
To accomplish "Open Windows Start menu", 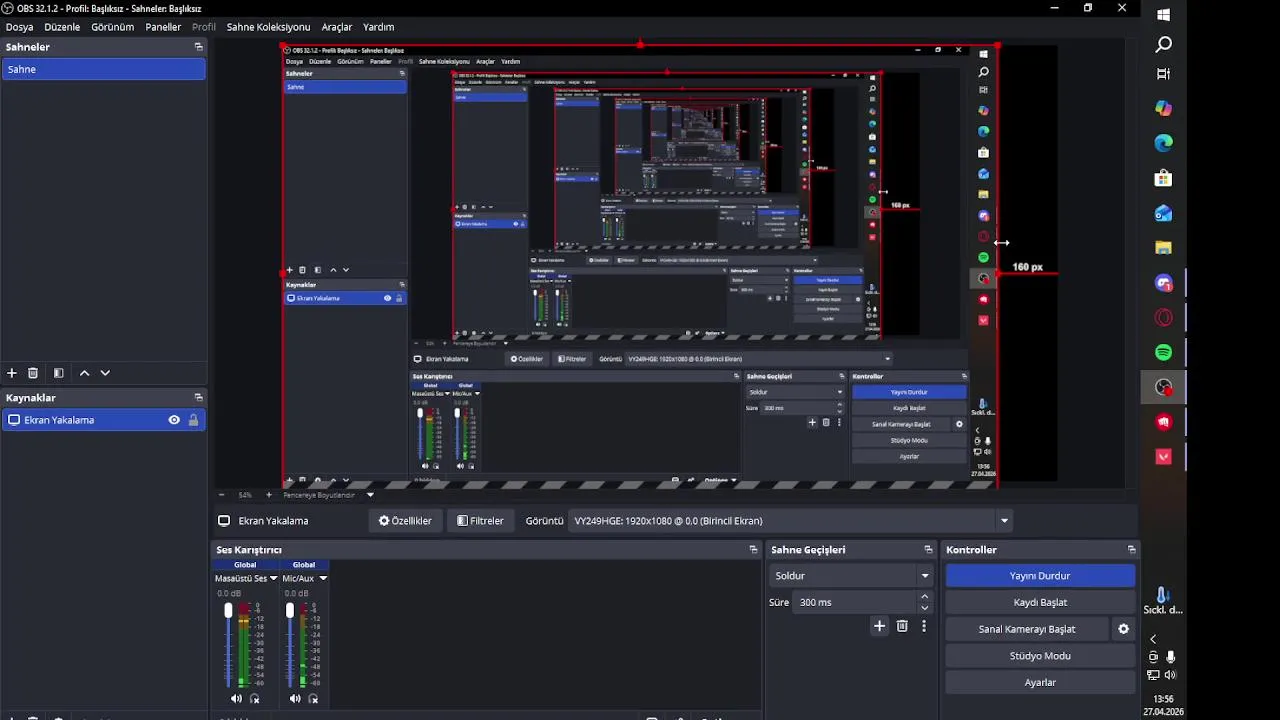I will pyautogui.click(x=1163, y=15).
